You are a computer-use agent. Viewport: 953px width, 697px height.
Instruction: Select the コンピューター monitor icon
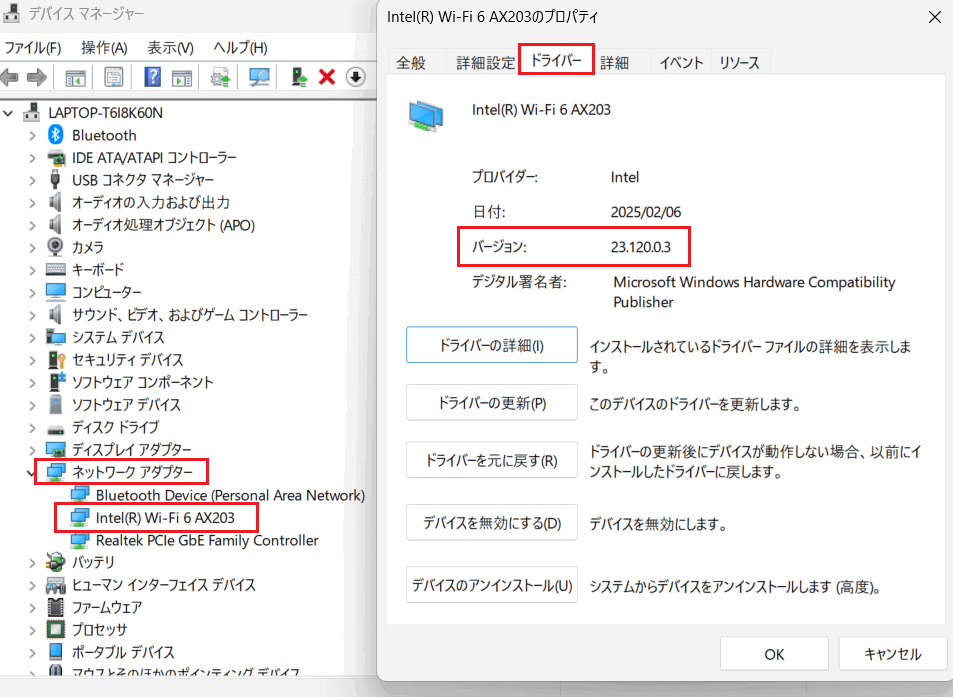coord(56,292)
